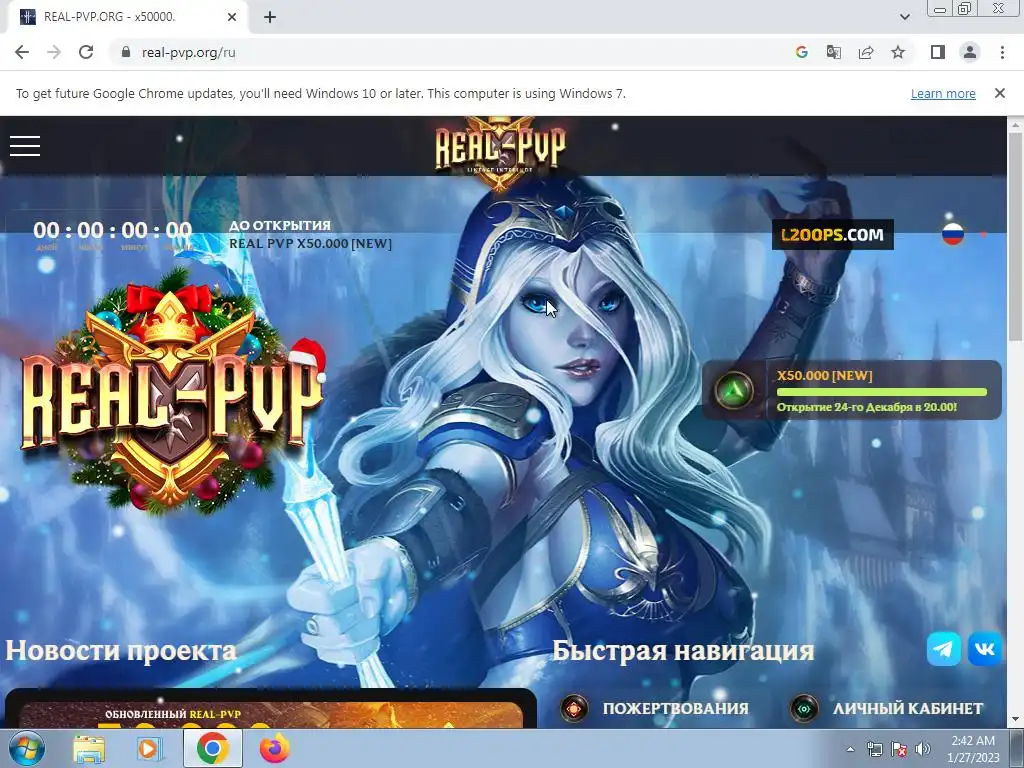1024x768 pixels.
Task: Open Windows Explorer from the taskbar
Action: 89,748
